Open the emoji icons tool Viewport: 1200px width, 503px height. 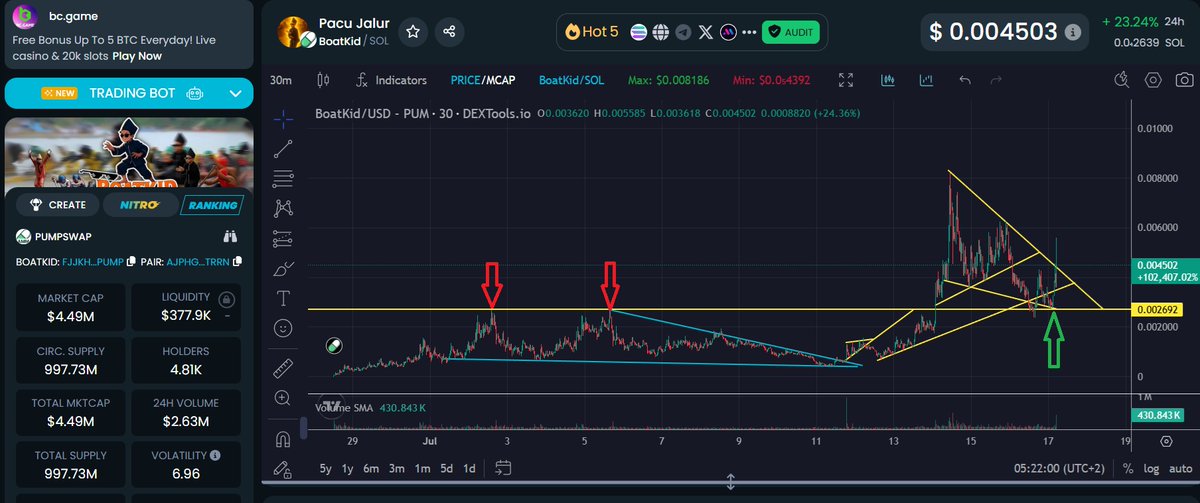283,328
